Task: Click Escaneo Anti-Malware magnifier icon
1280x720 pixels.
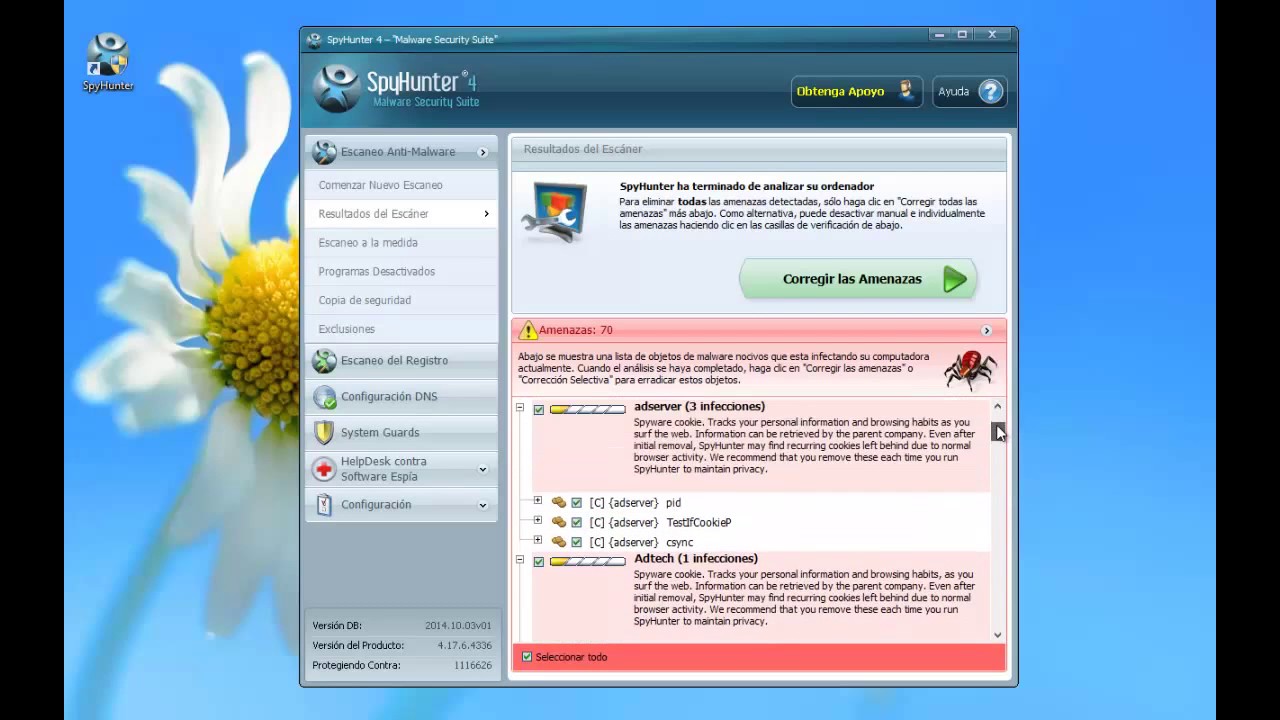Action: pyautogui.click(x=324, y=152)
